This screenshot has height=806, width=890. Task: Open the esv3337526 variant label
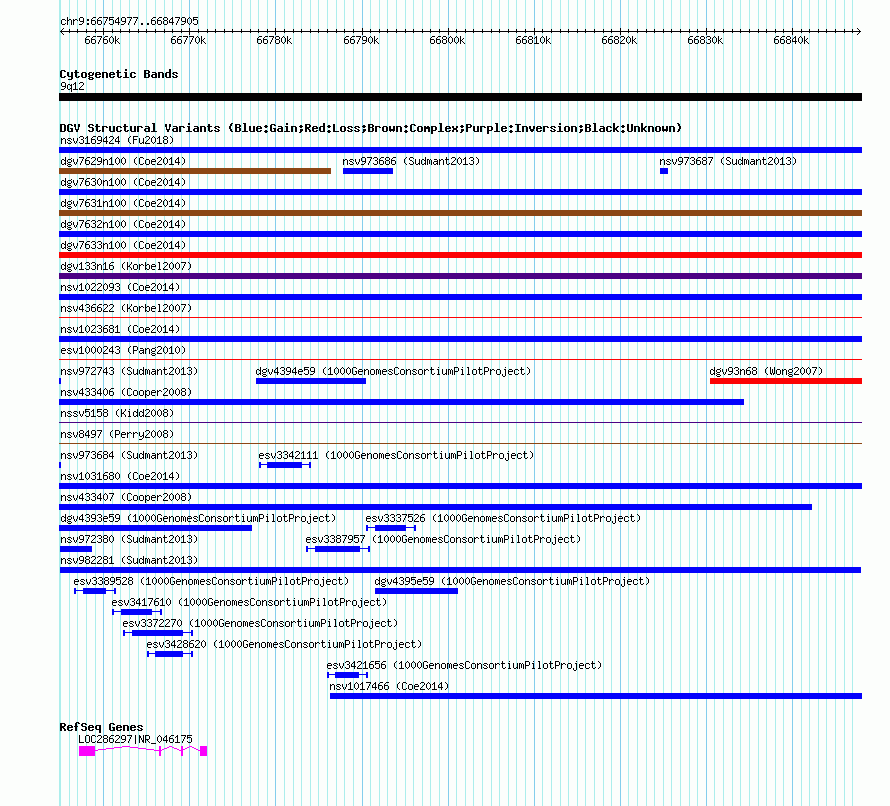503,518
